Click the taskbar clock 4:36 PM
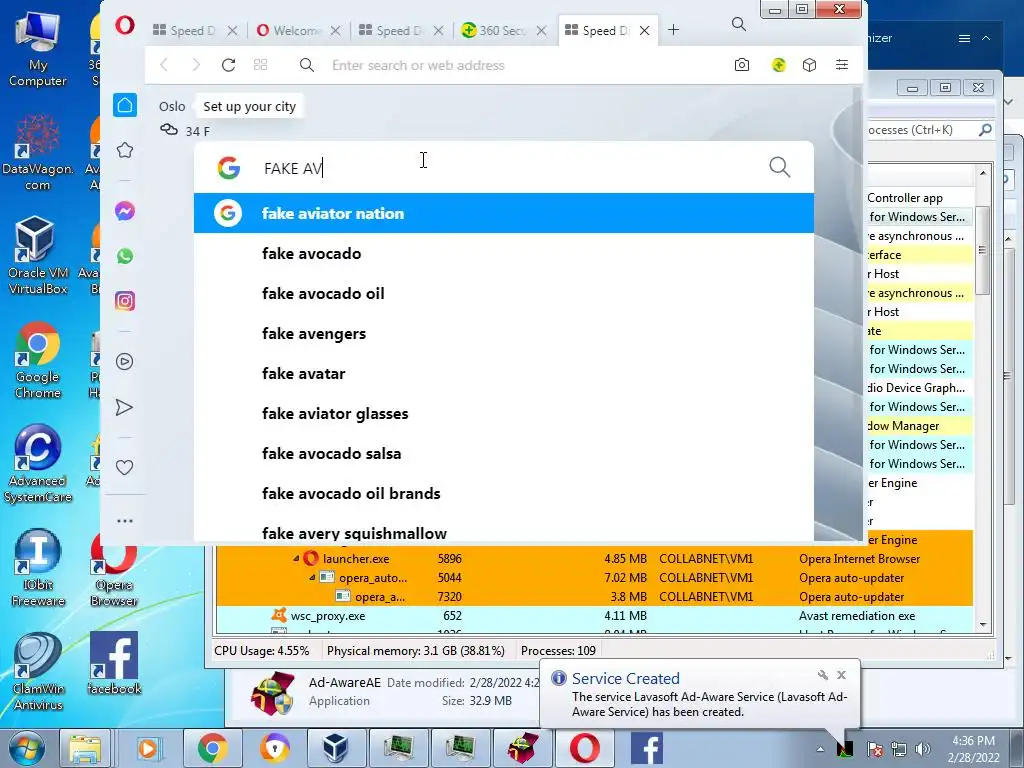The width and height of the screenshot is (1024, 768). point(973,749)
